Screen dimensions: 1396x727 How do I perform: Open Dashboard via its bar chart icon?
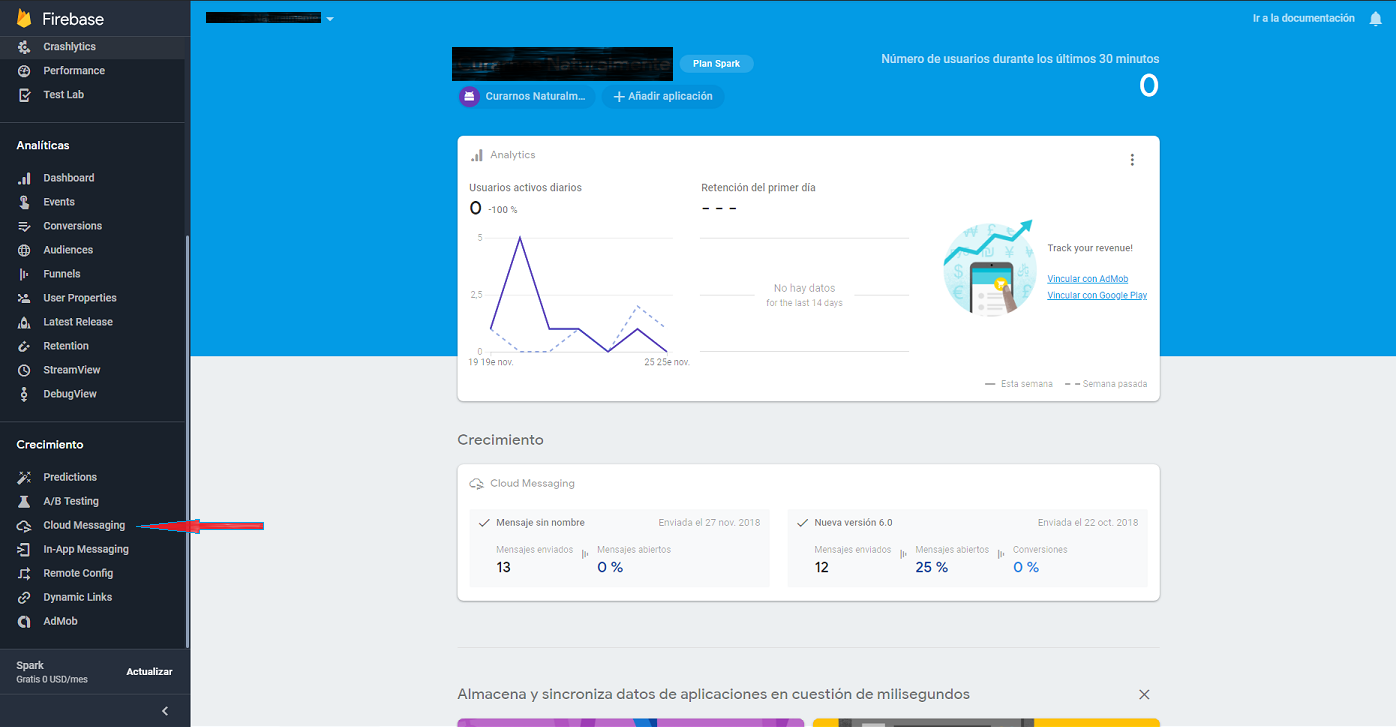(25, 178)
